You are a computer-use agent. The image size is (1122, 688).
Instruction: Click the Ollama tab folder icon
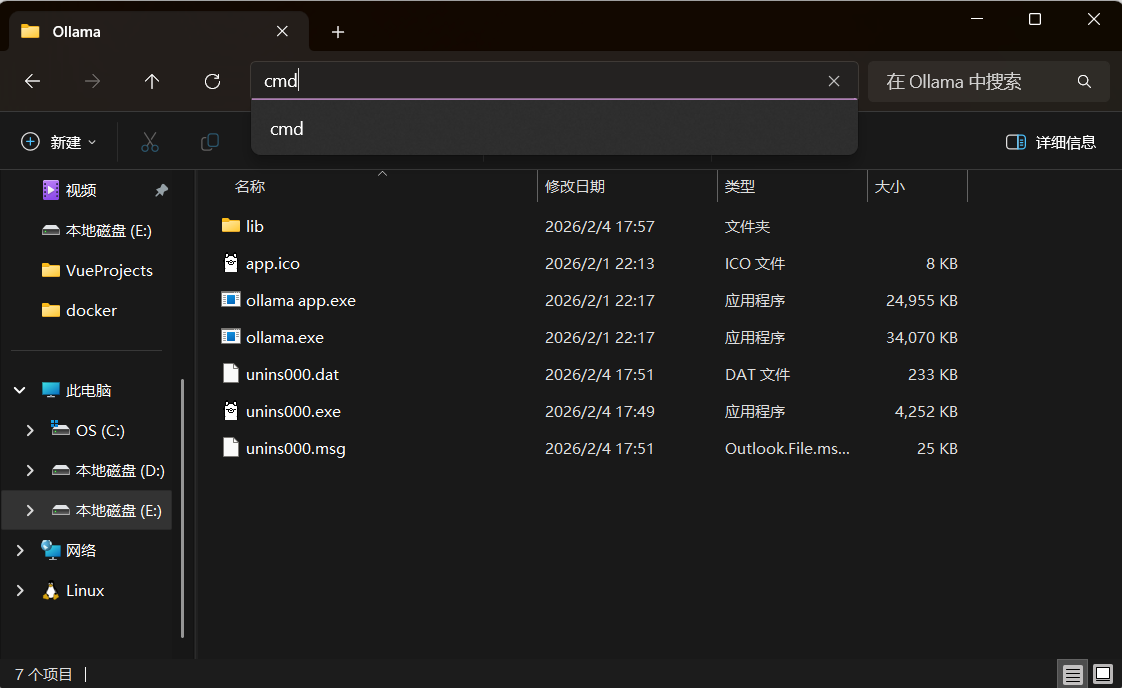click(30, 32)
